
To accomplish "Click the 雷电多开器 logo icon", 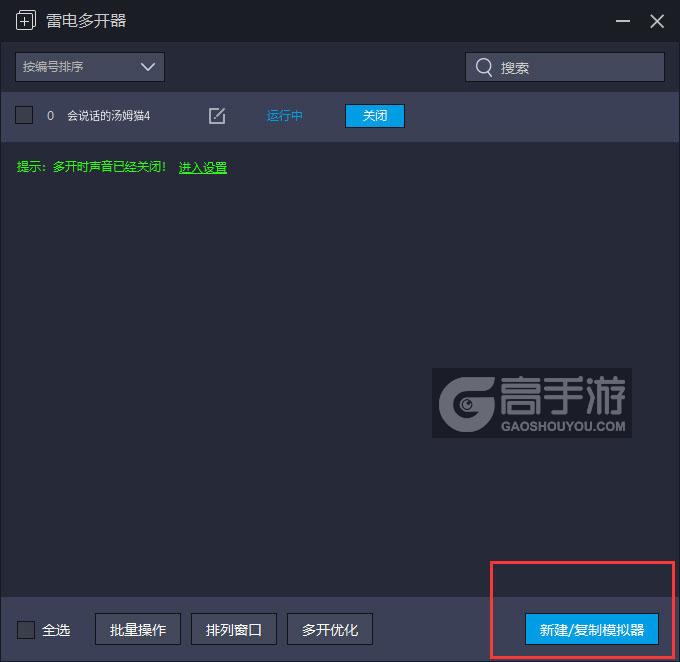I will click(x=26, y=20).
